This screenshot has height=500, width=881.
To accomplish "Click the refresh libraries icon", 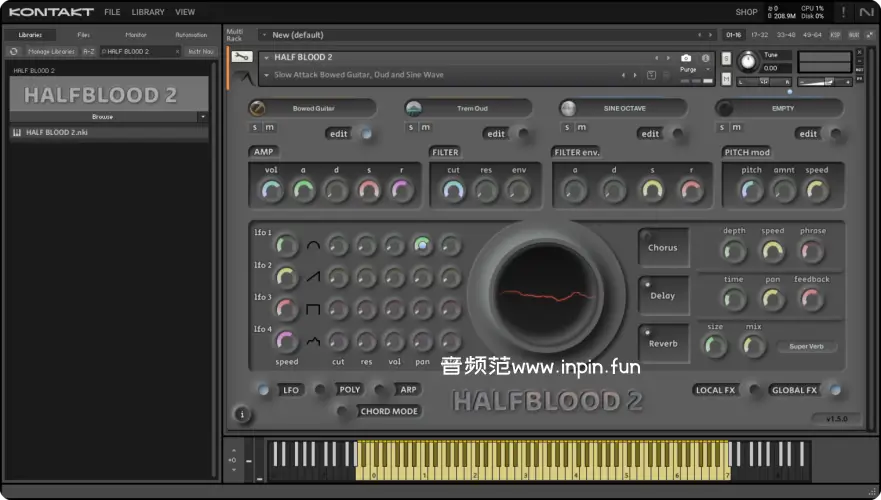I will [14, 51].
